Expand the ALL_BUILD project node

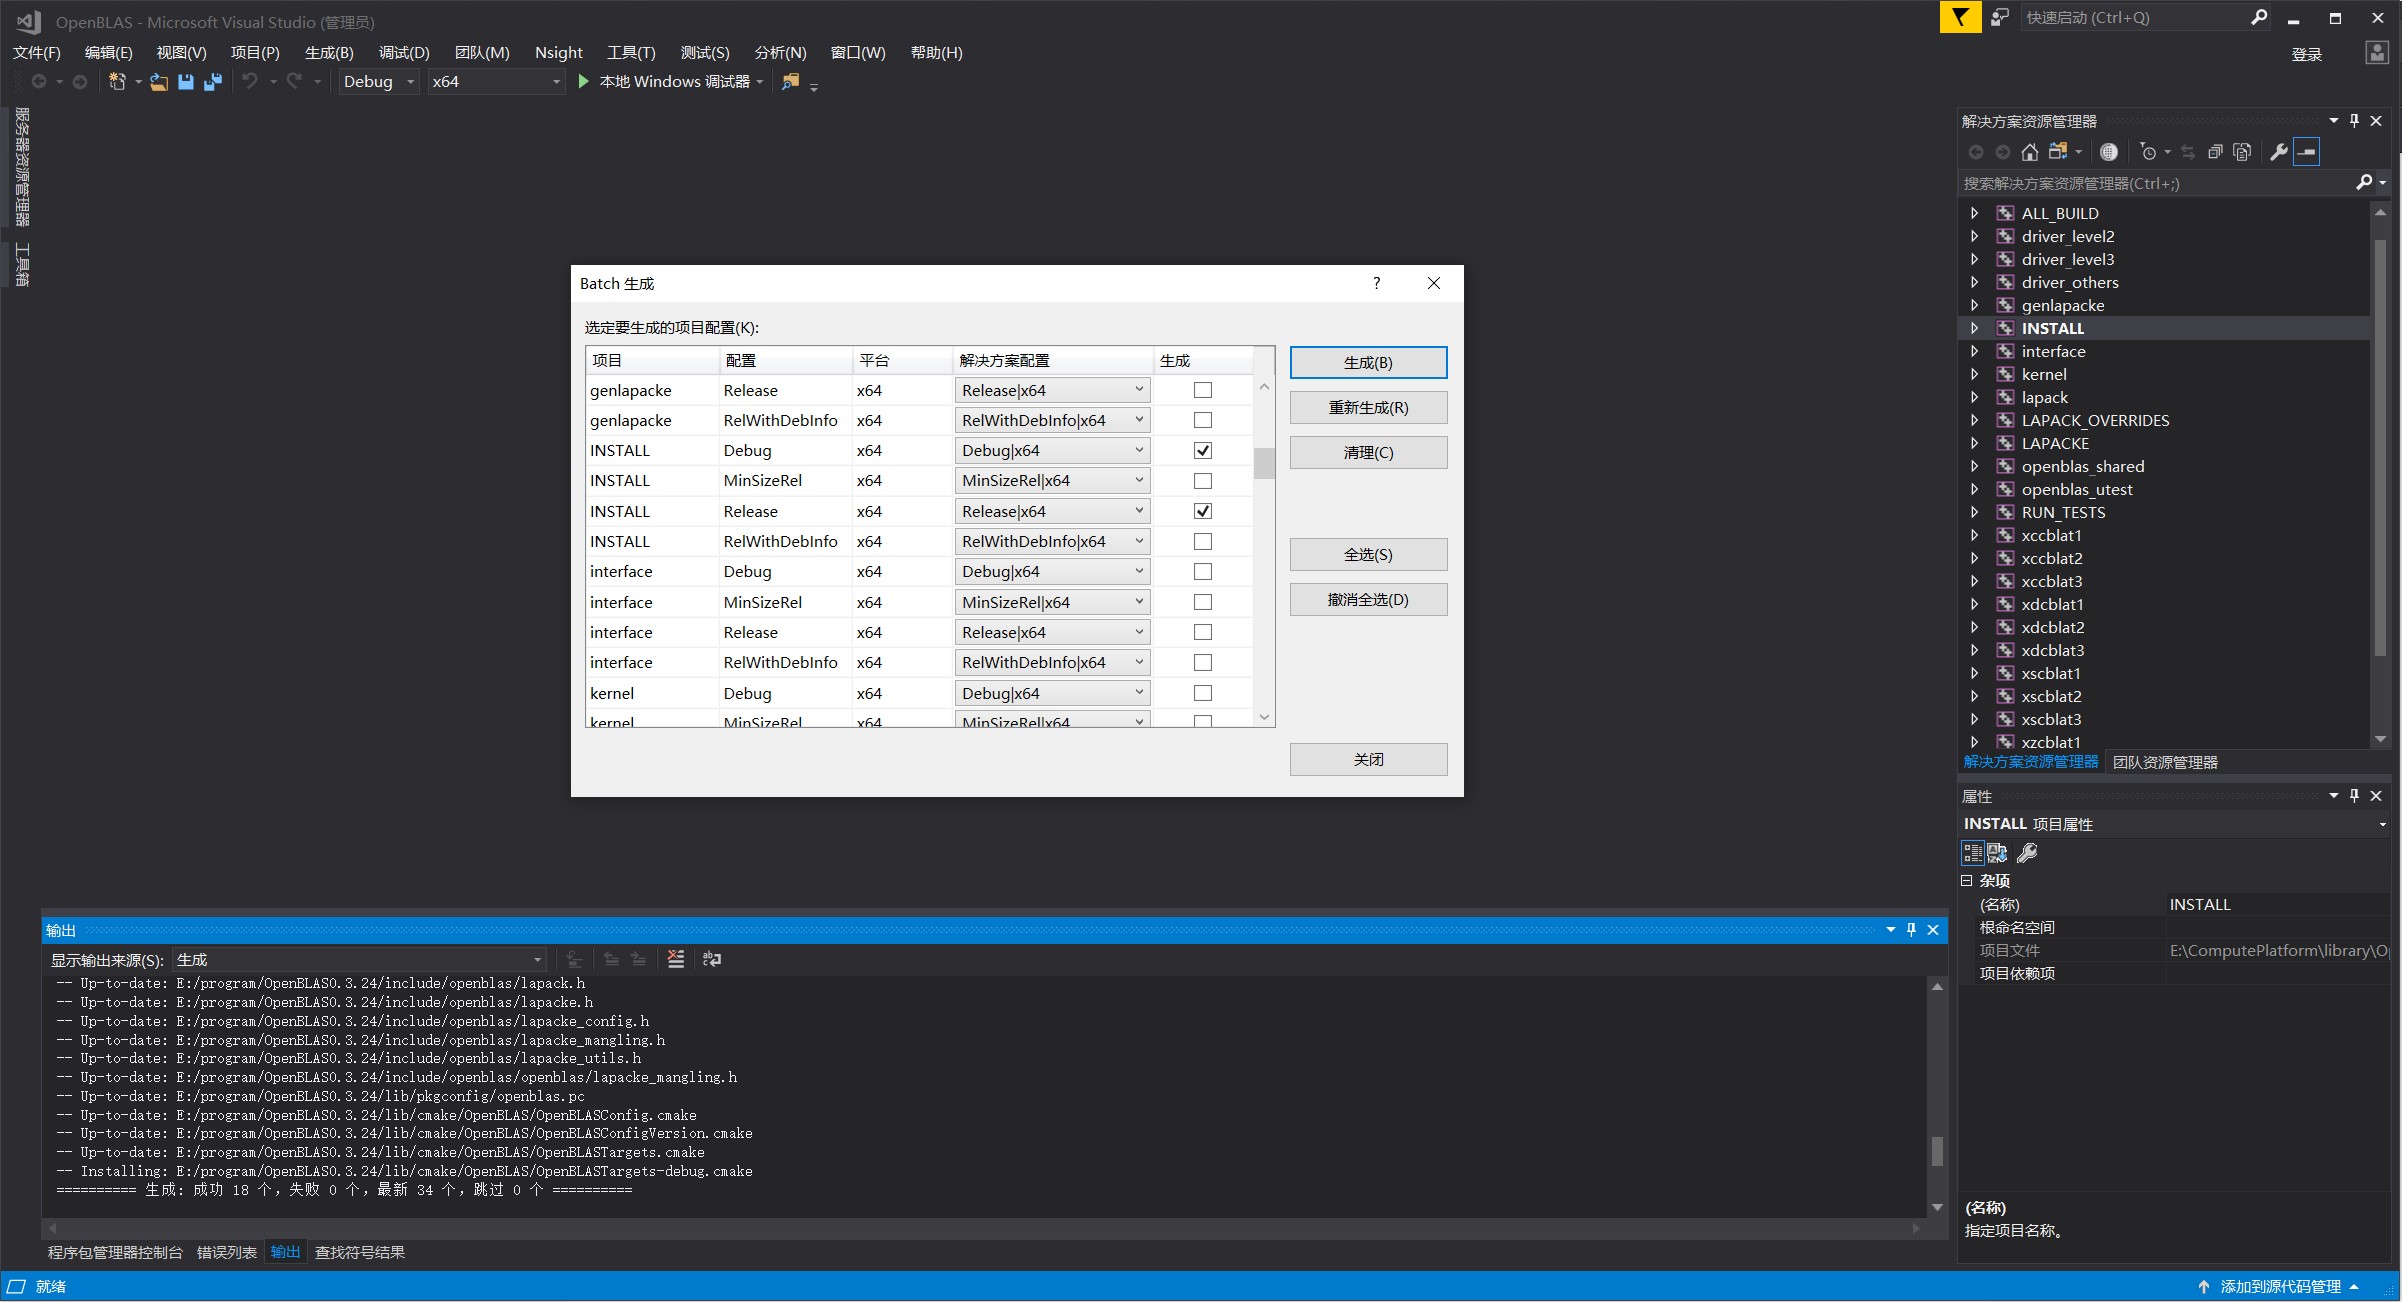click(1974, 213)
